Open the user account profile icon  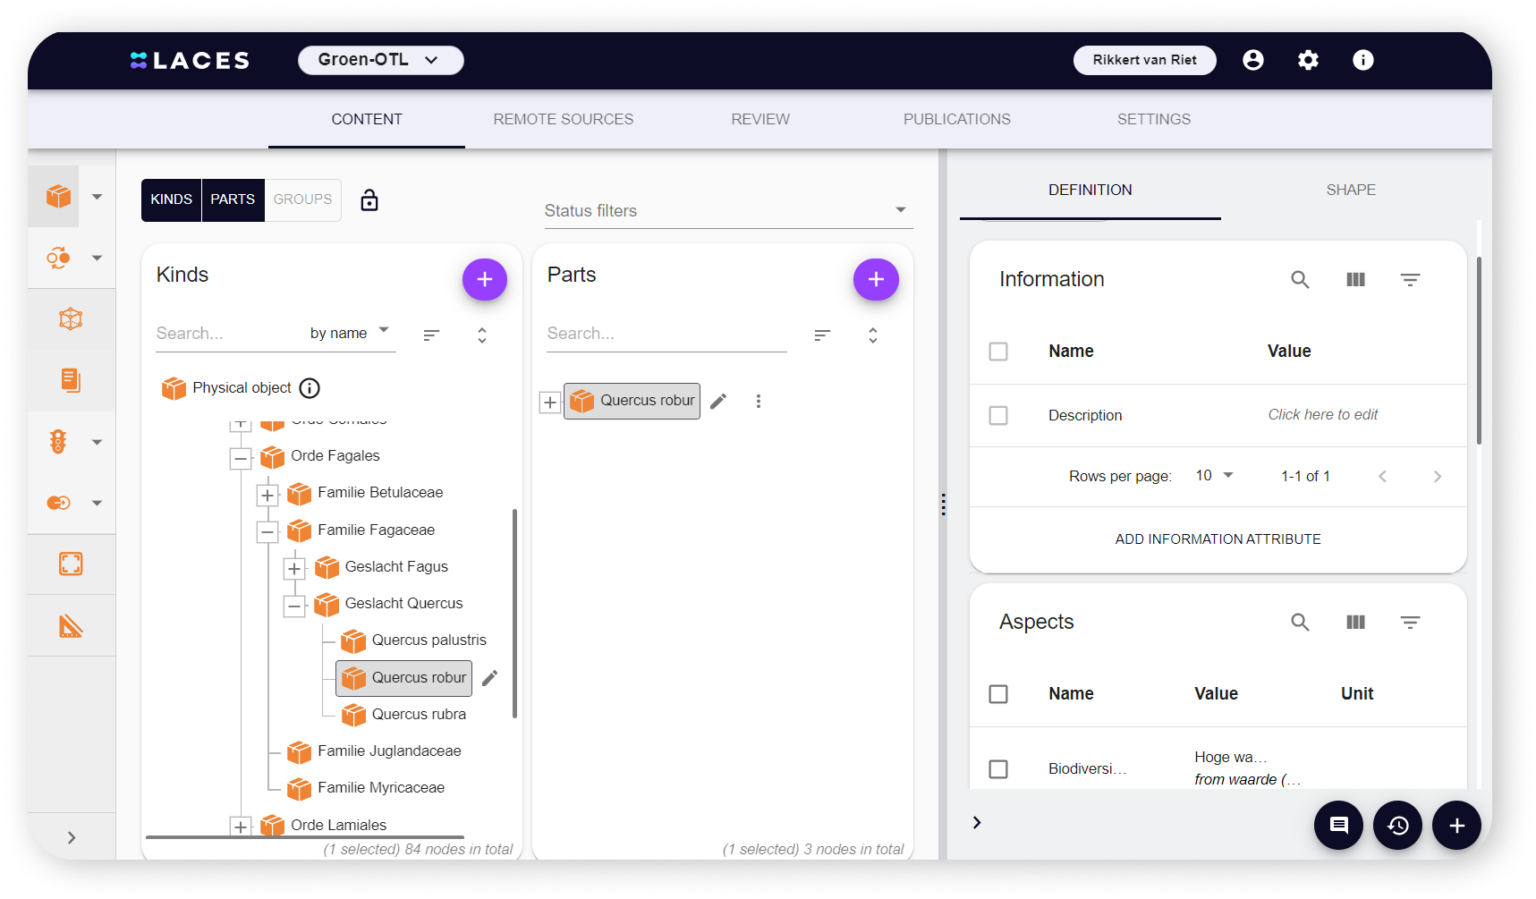point(1252,60)
